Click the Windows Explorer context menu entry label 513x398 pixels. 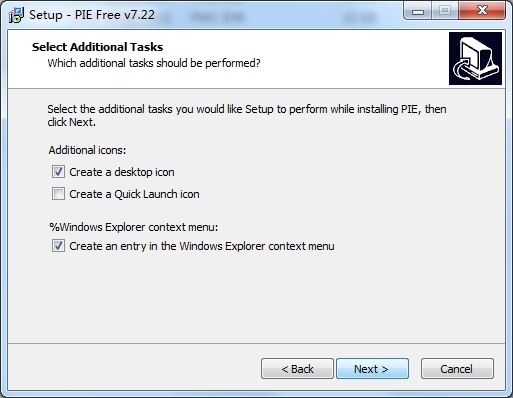point(202,246)
